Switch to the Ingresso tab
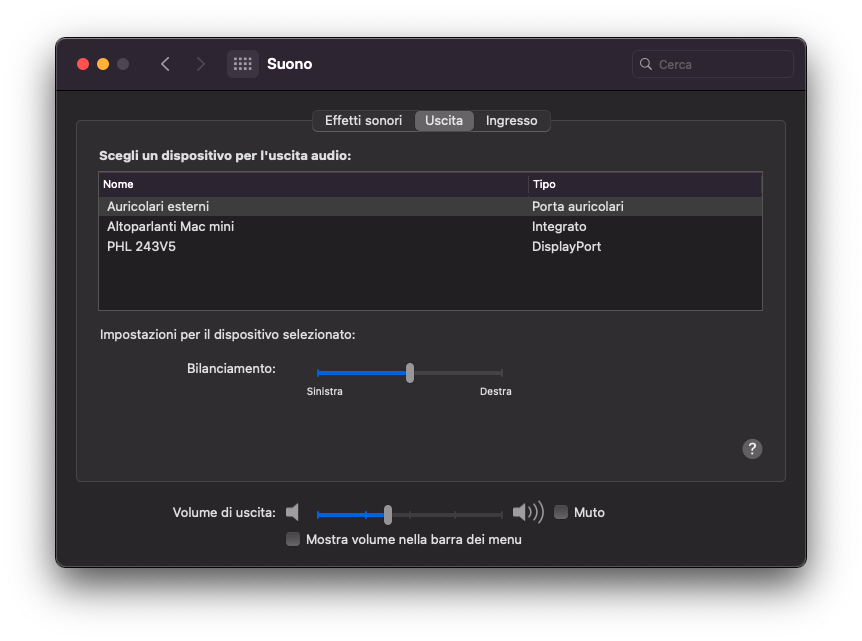The height and width of the screenshot is (641, 862). click(x=511, y=120)
